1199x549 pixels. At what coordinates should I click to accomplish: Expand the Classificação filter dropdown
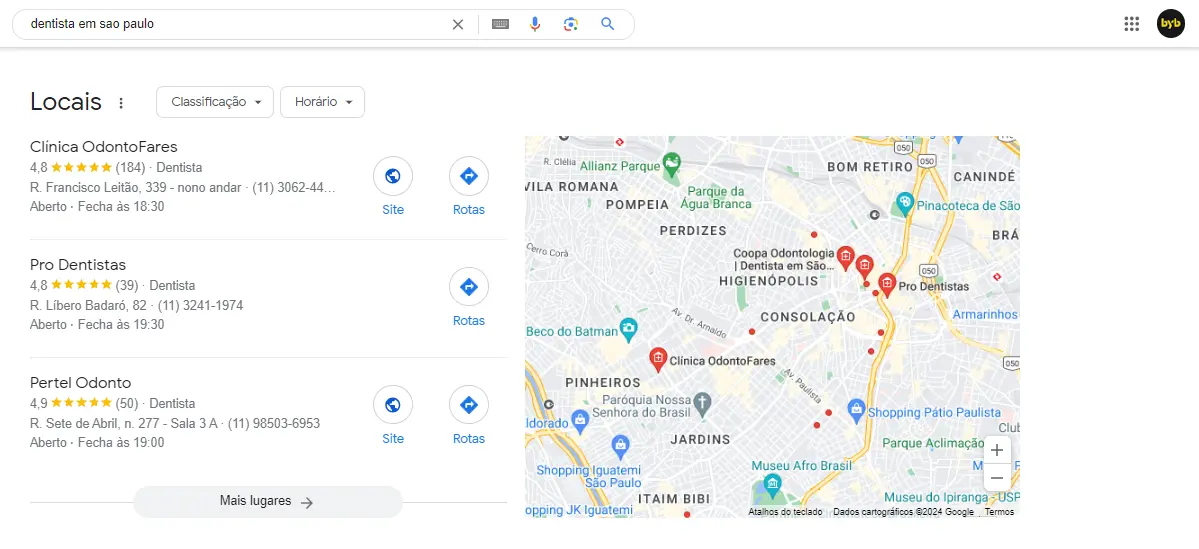[x=215, y=102]
